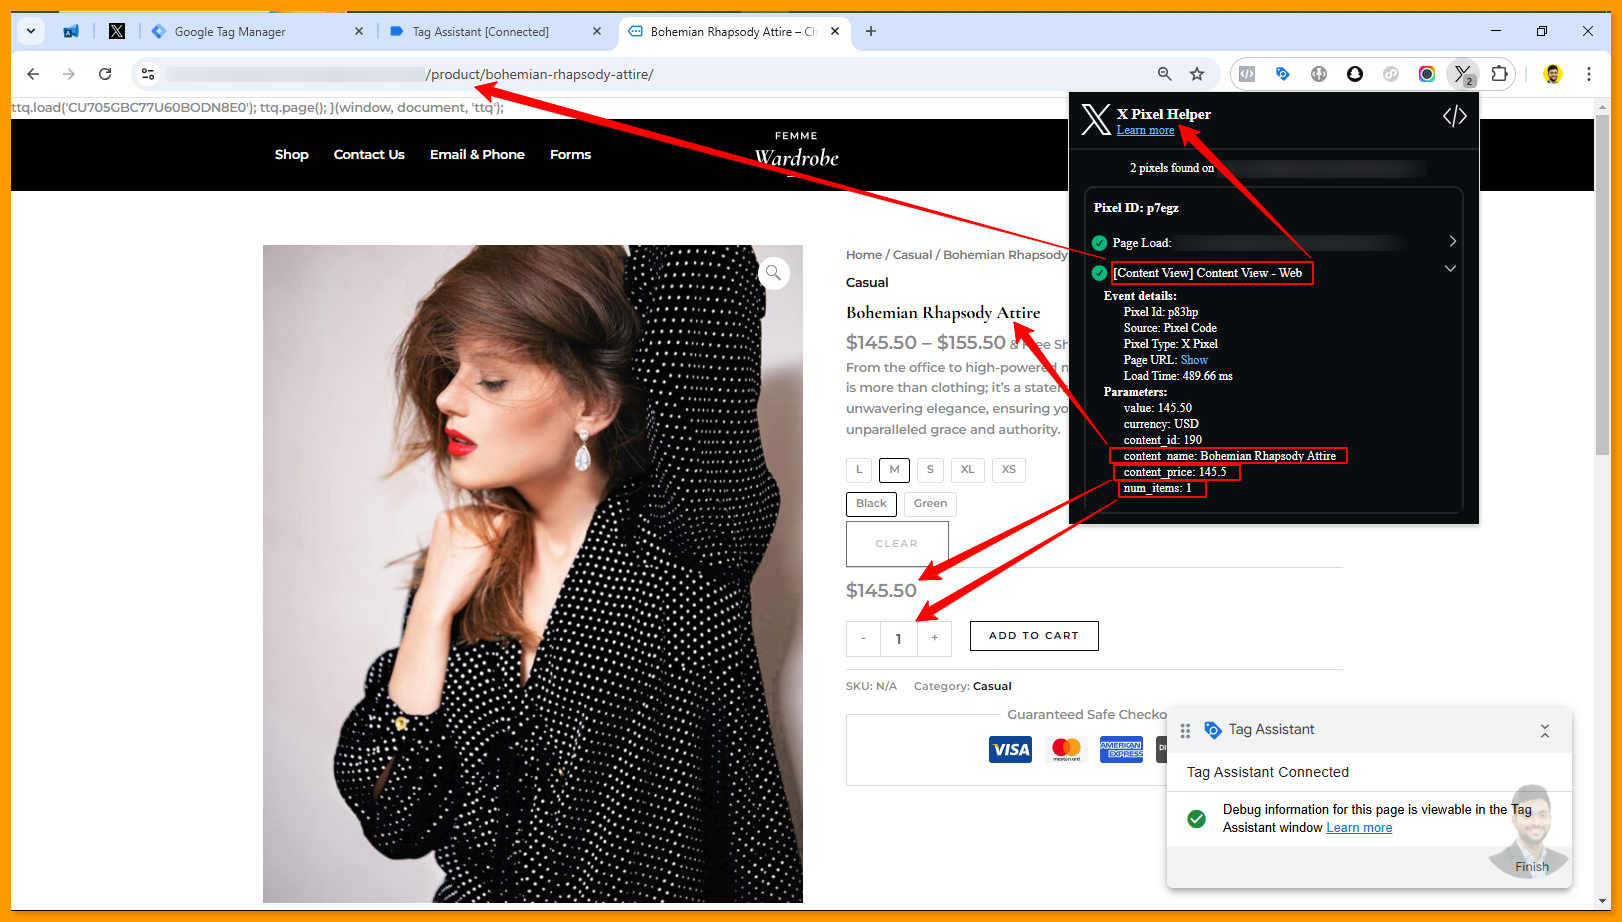Click the ADD TO CART button
The height and width of the screenshot is (922, 1622).
(x=1034, y=636)
